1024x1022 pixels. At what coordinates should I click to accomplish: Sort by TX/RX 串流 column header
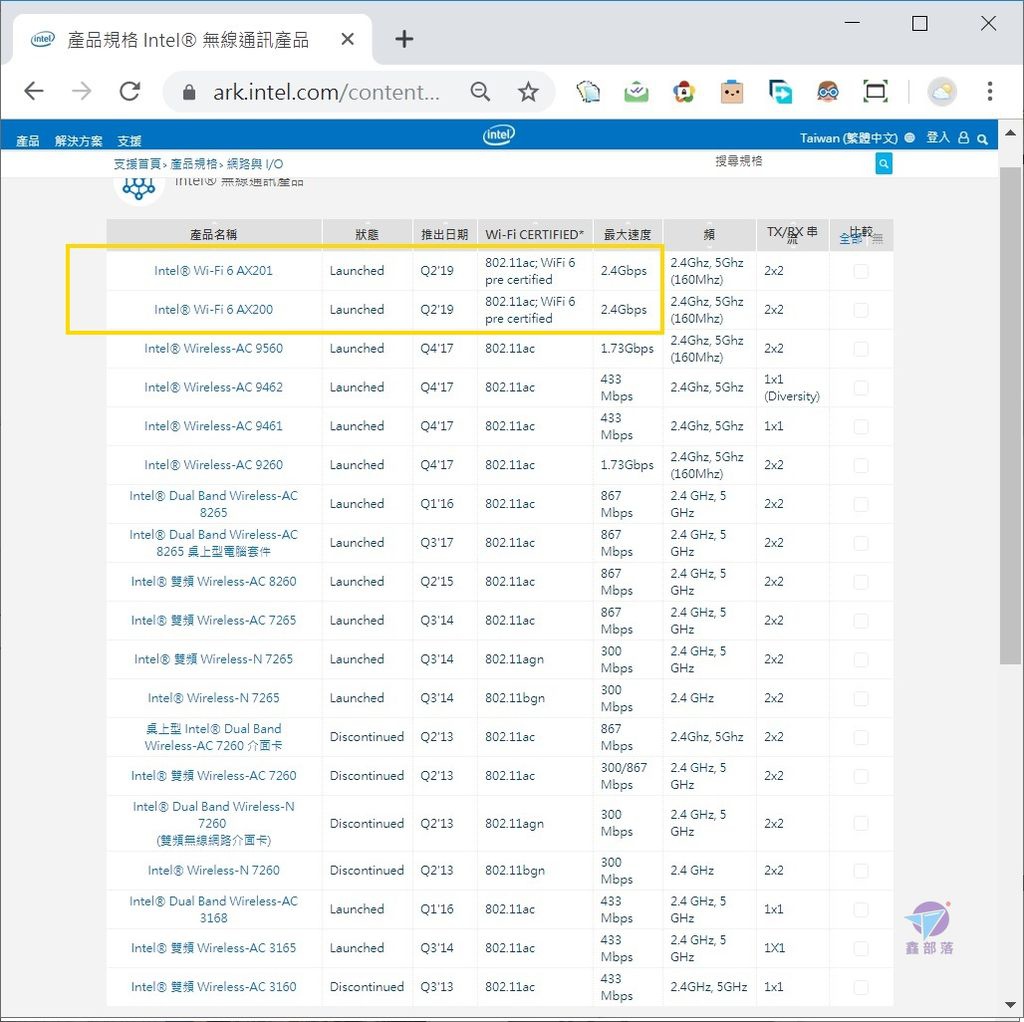792,234
